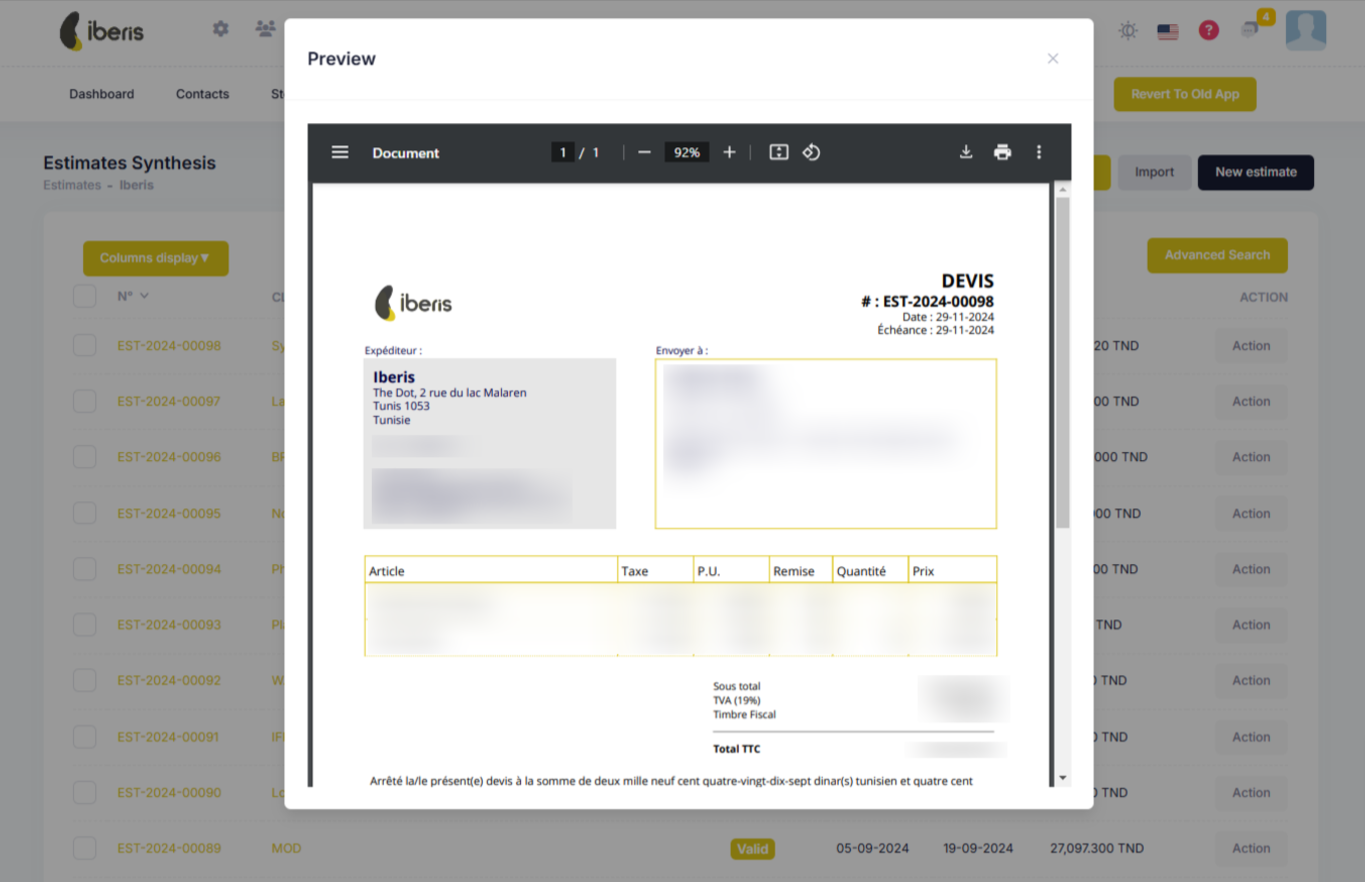Open Action menu for EST-2024-00091
Viewport: 1365px width, 882px height.
[x=1251, y=737]
